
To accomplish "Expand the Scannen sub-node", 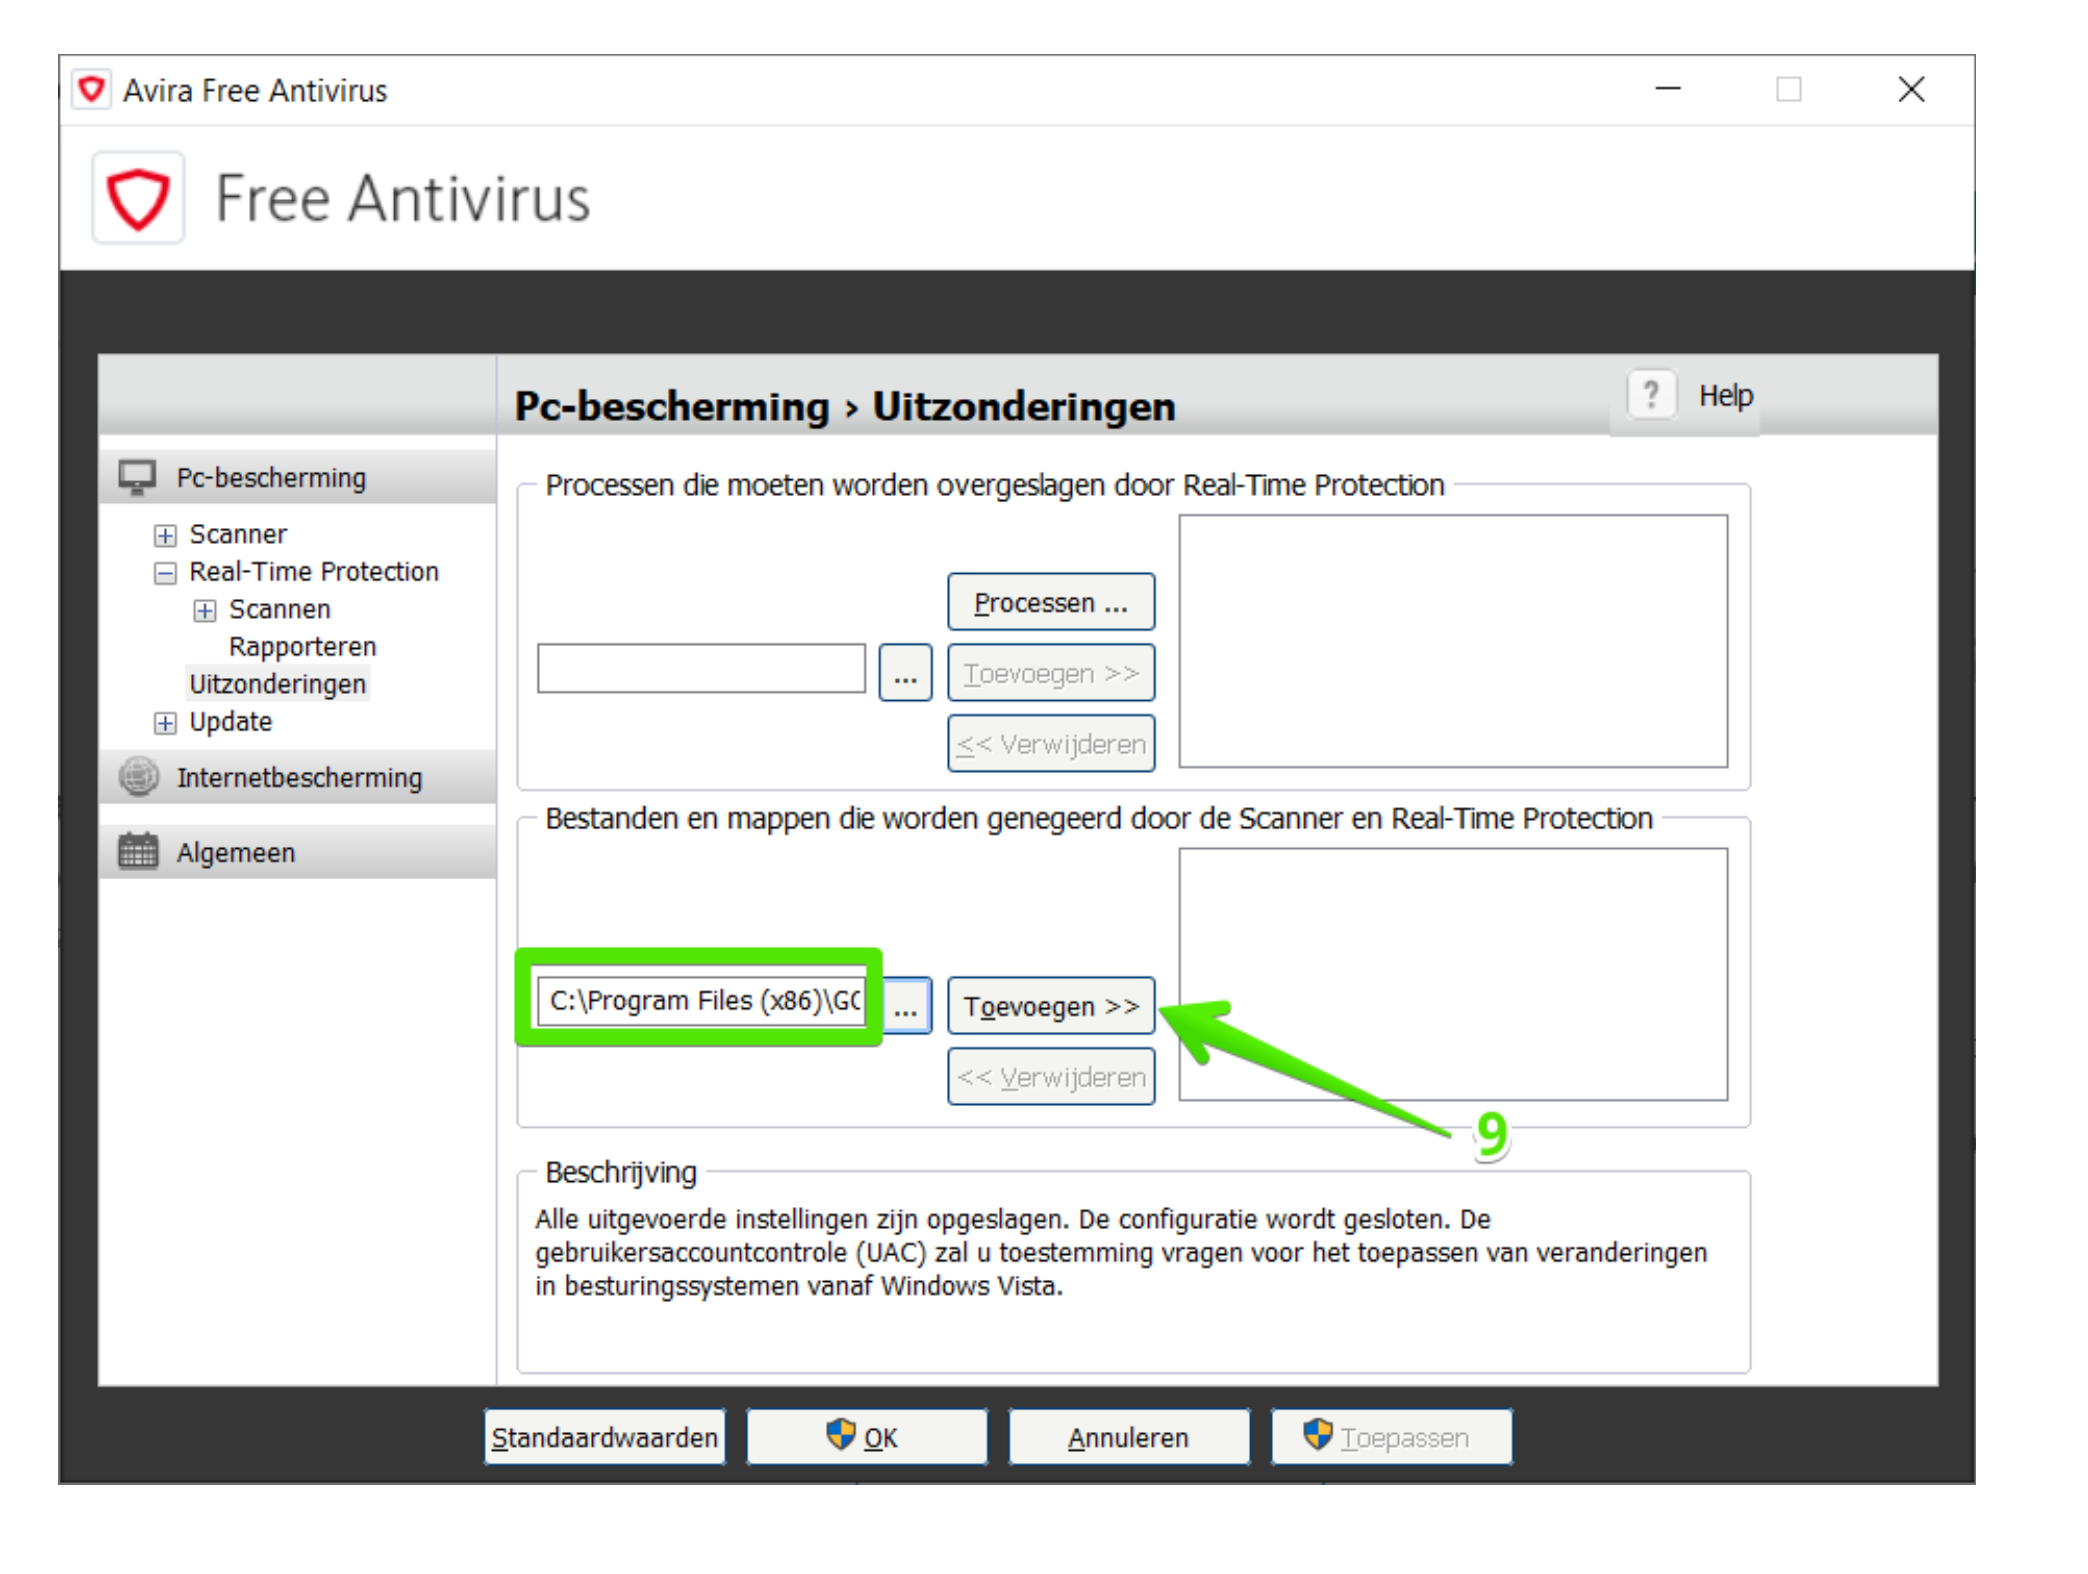I will 205,610.
